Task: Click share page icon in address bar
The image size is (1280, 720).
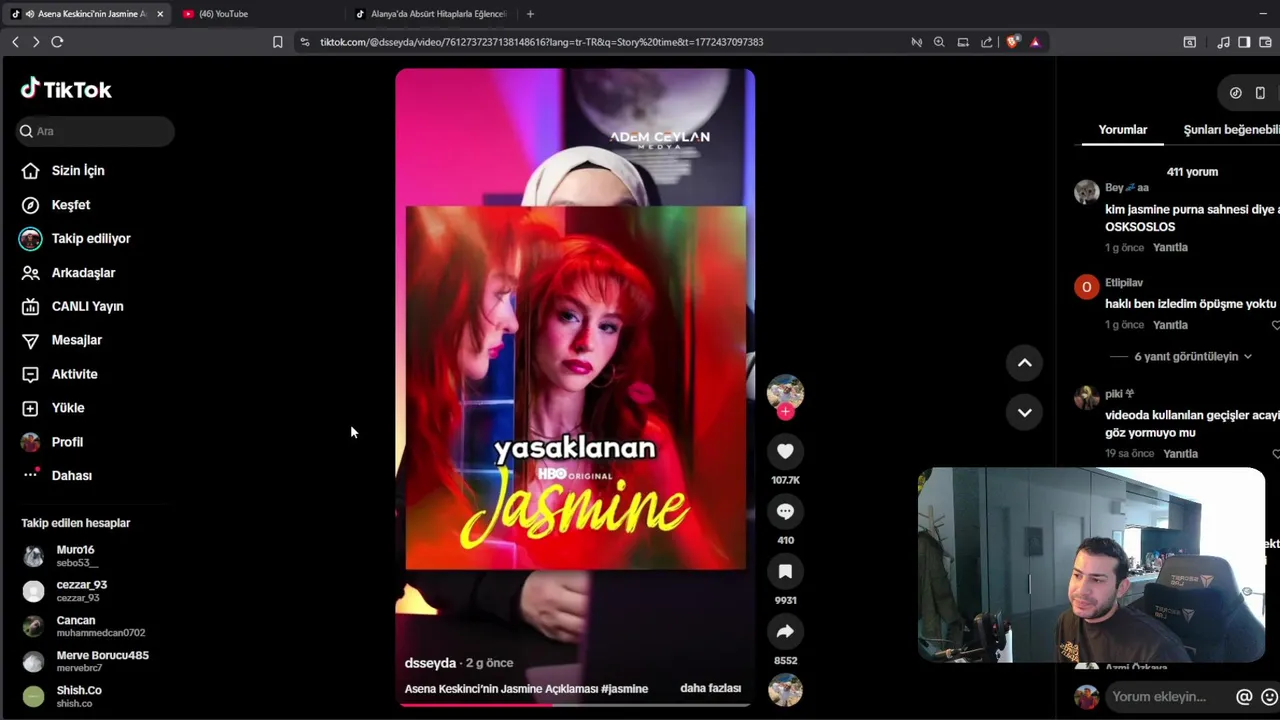Action: (987, 42)
